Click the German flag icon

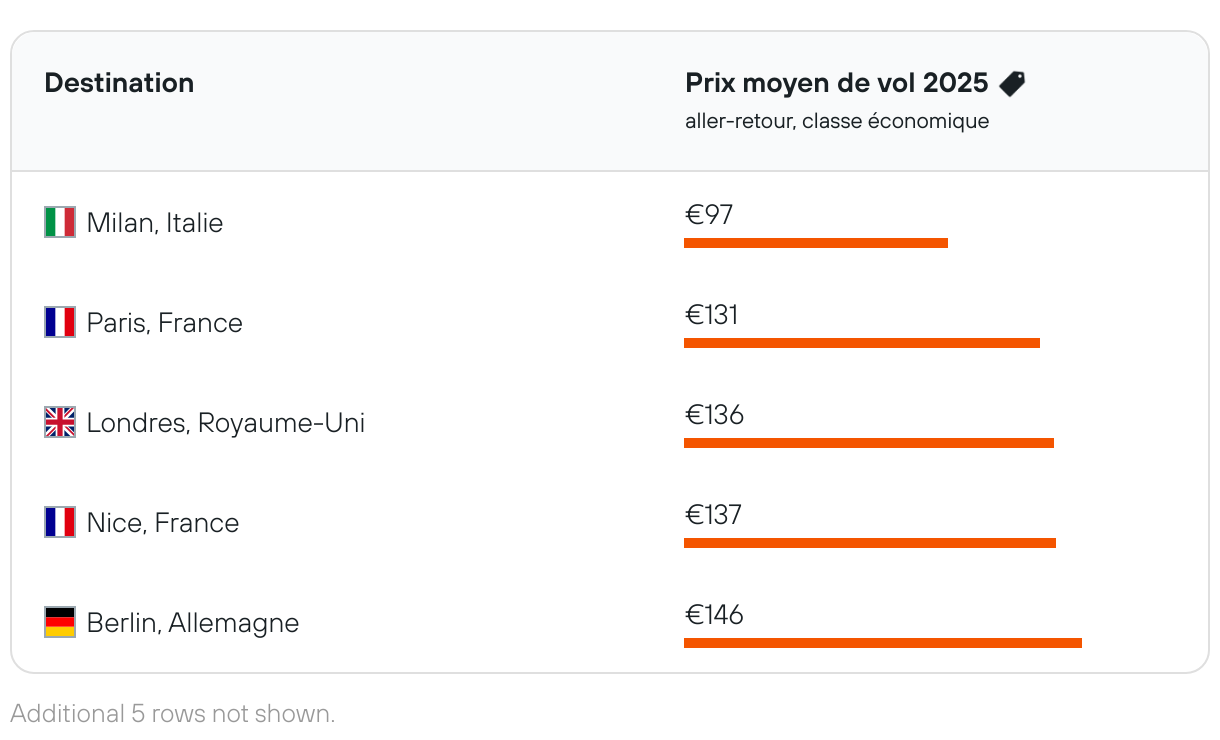[x=60, y=622]
